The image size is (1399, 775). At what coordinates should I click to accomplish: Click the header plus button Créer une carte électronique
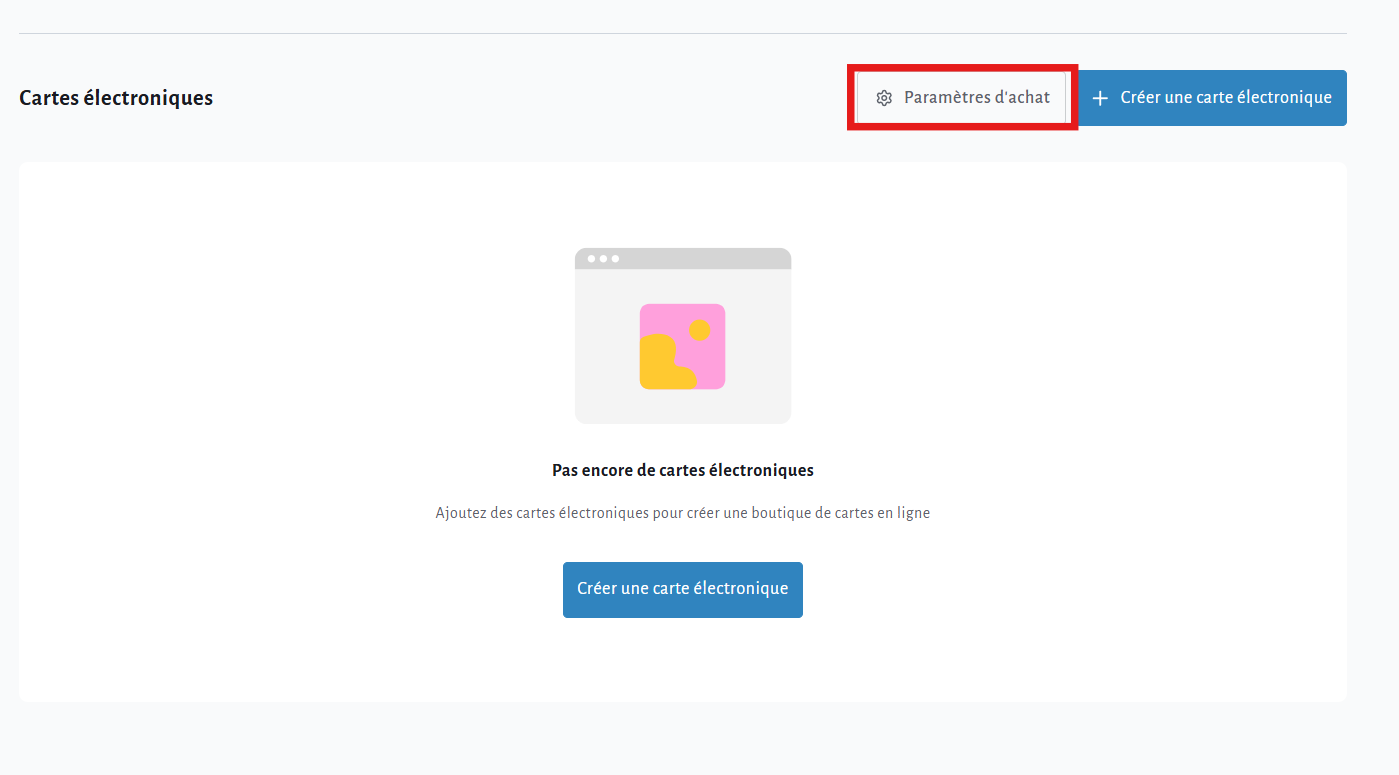click(x=1212, y=98)
